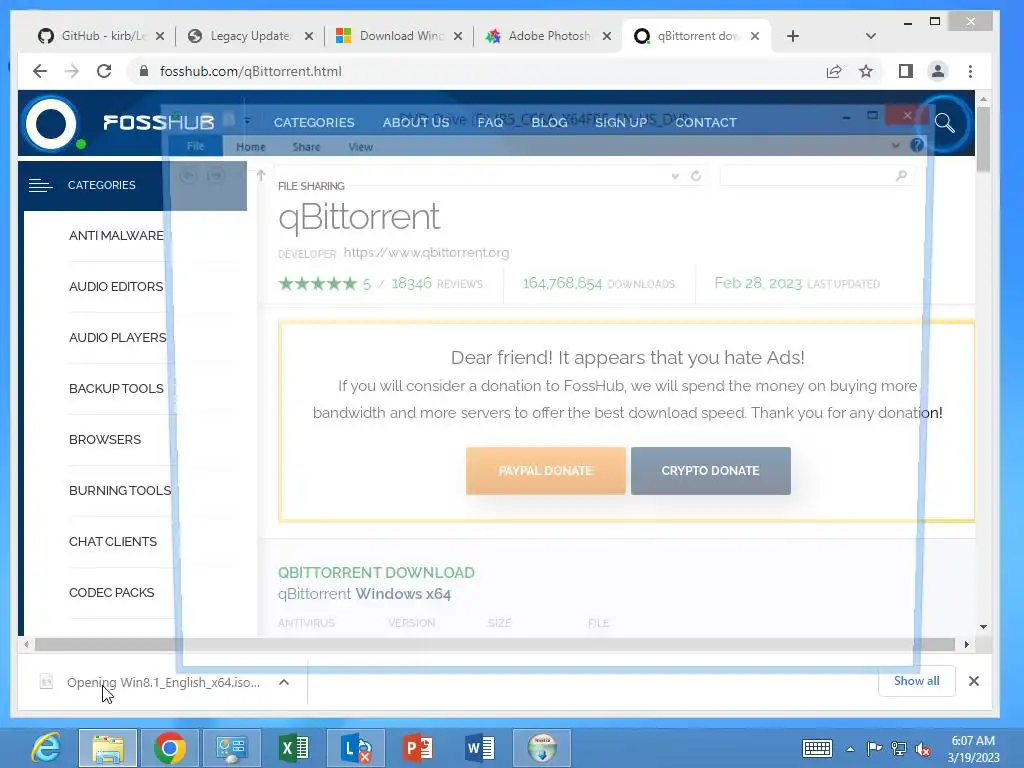Click the page horizontal scrollbar
This screenshot has width=1024, height=768.
[494, 645]
